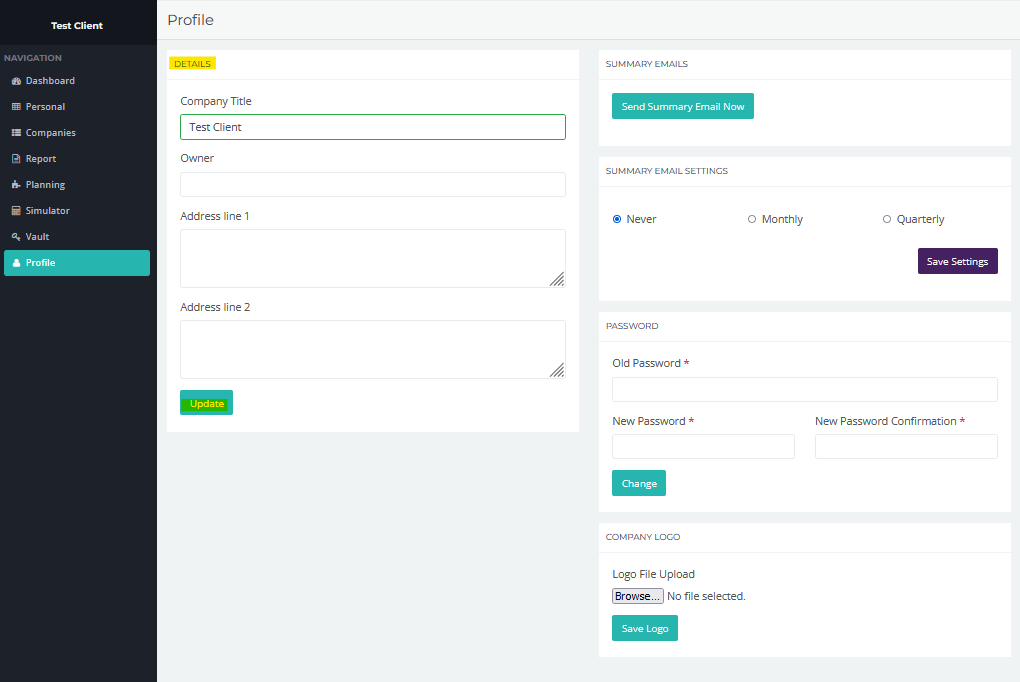Click the Simulator calculator icon in sidebar
This screenshot has height=682, width=1020.
coord(16,211)
